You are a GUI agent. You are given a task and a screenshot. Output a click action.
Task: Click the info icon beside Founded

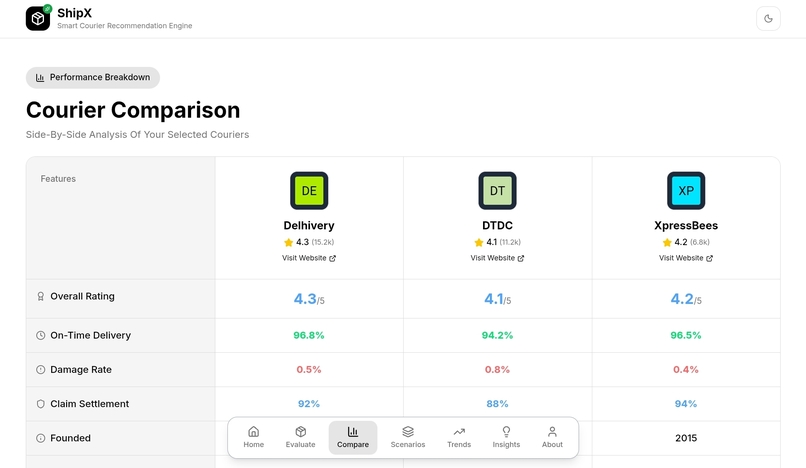coord(41,438)
